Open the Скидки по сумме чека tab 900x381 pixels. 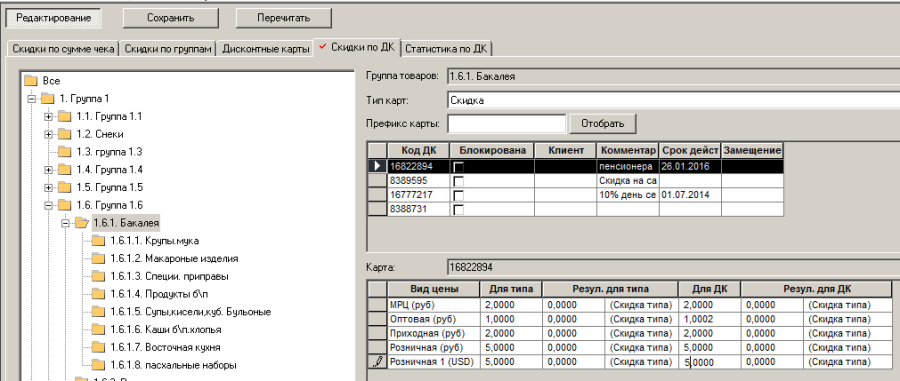click(63, 49)
